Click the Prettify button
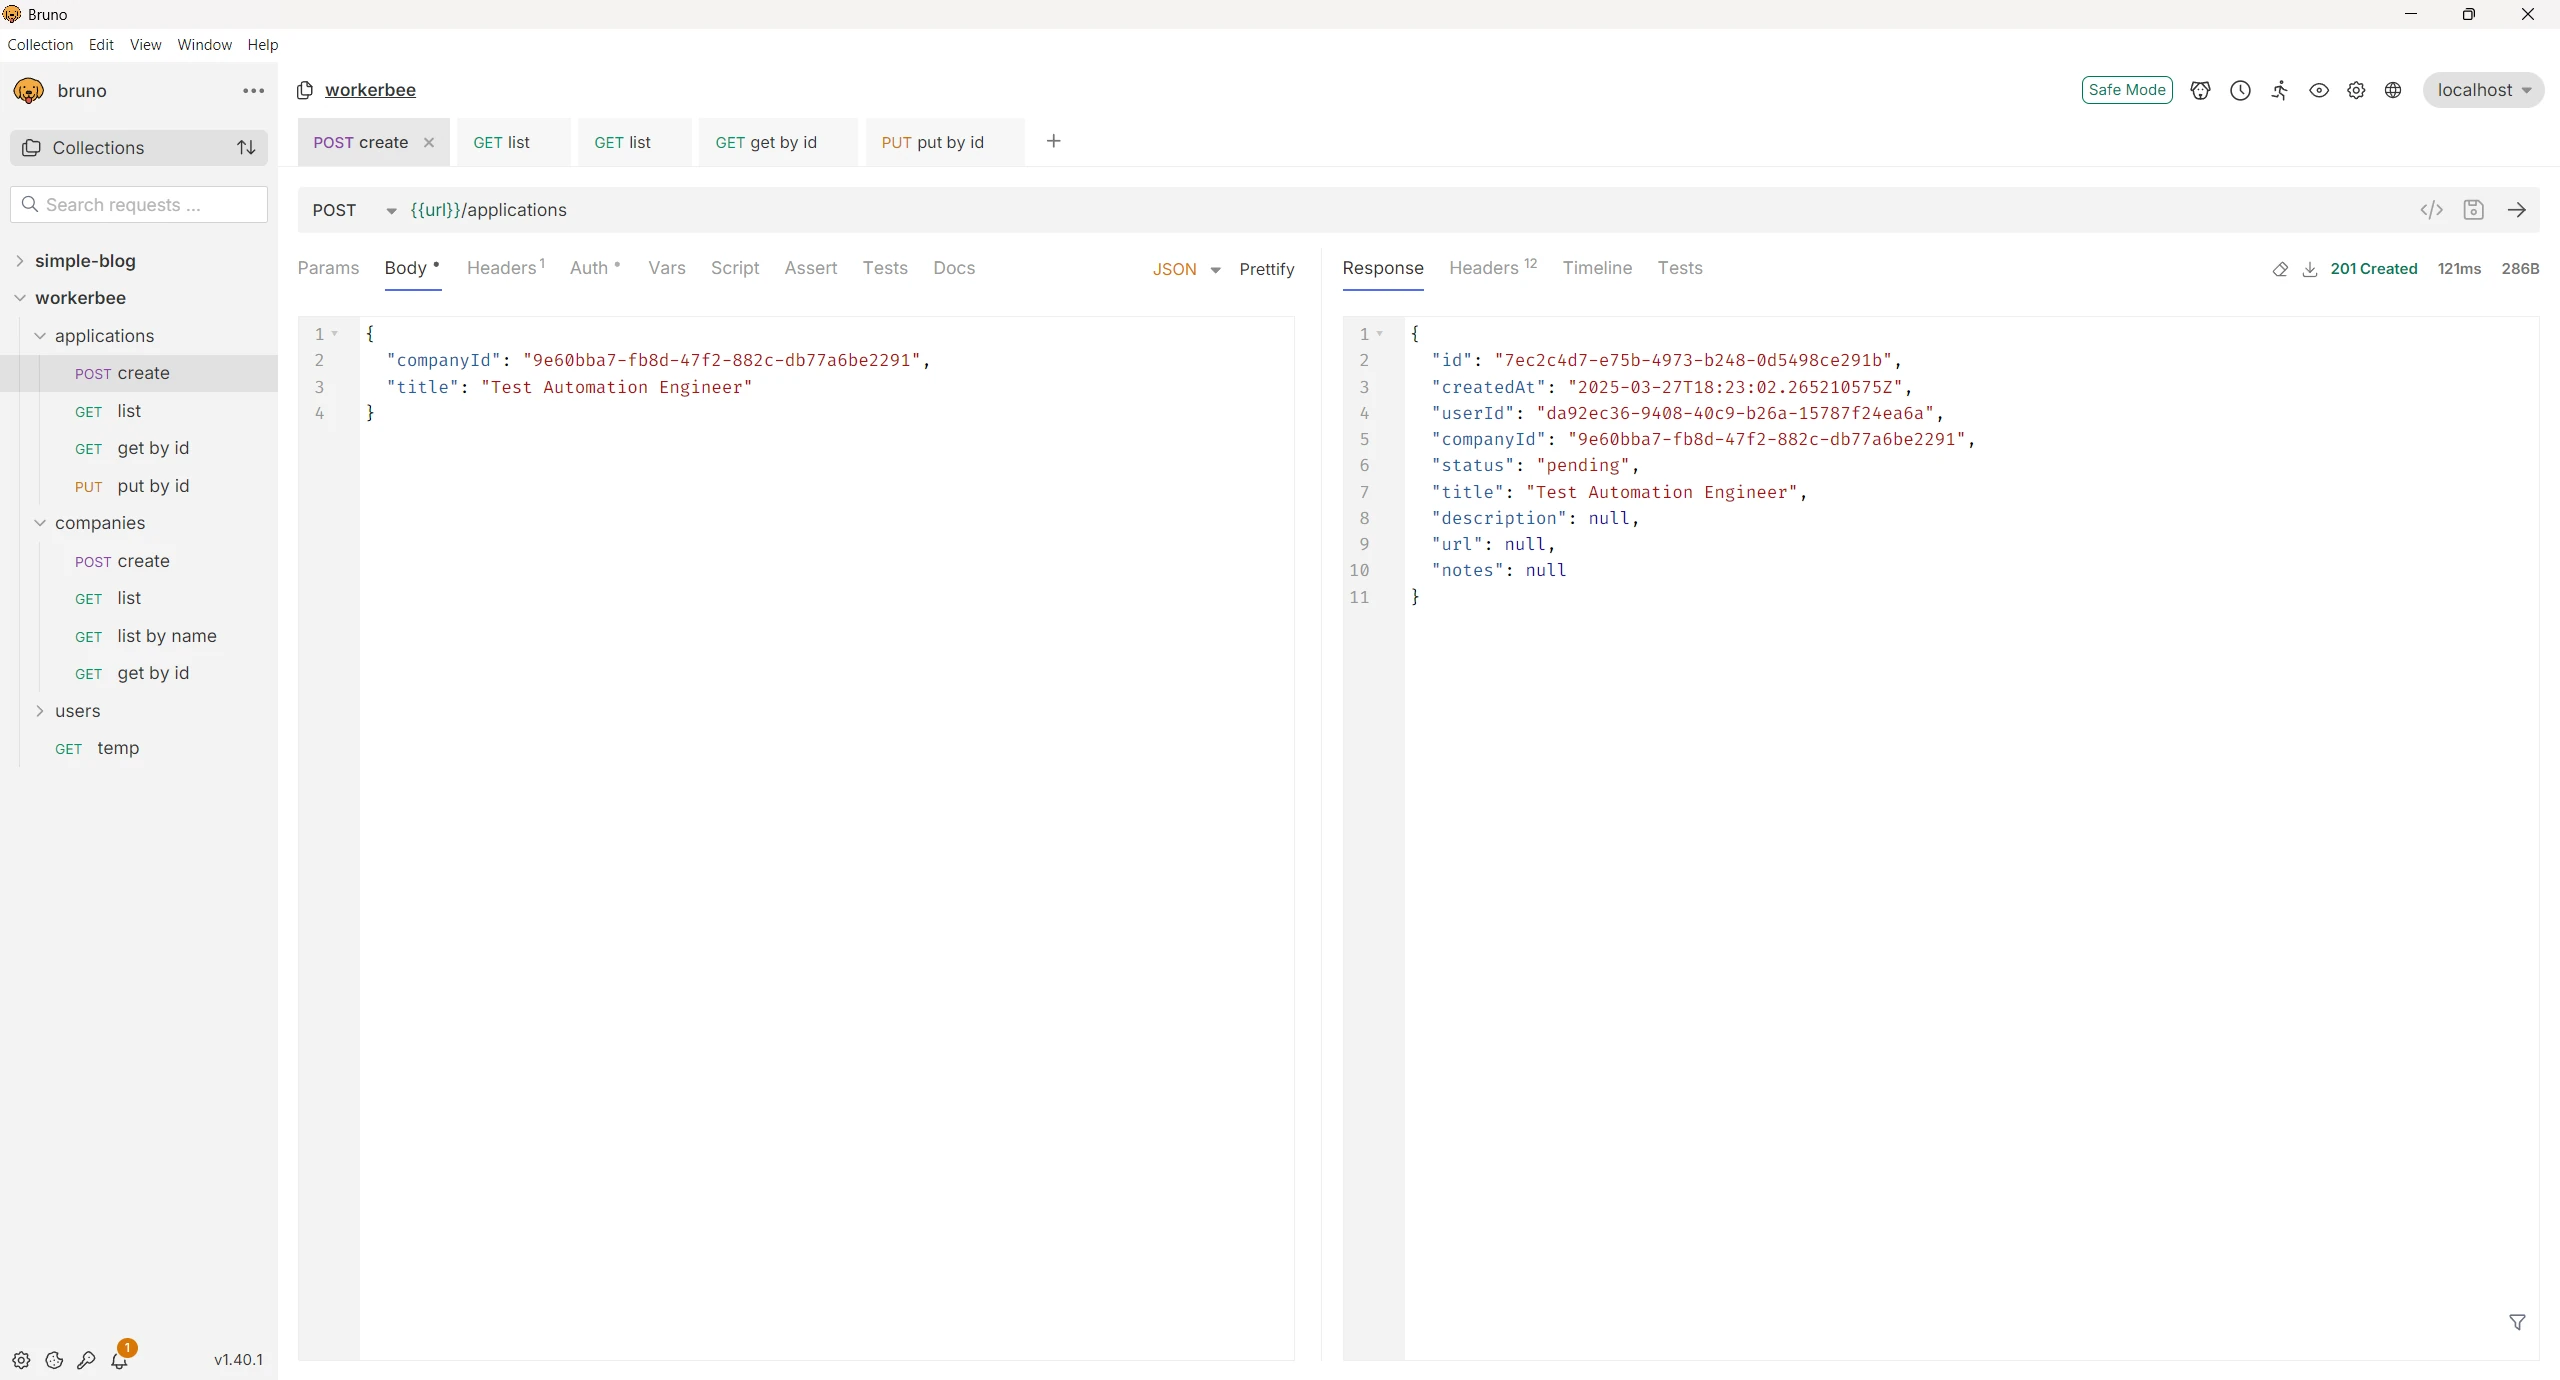 tap(1266, 269)
